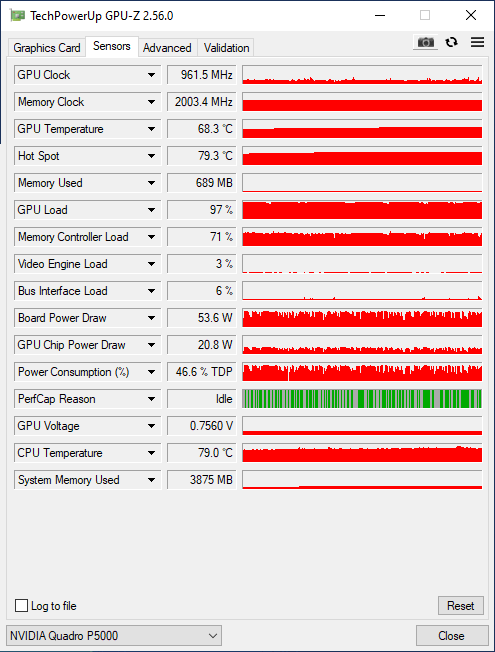The width and height of the screenshot is (495, 652).
Task: Click the green PerfCap Reason graph
Action: point(362,399)
